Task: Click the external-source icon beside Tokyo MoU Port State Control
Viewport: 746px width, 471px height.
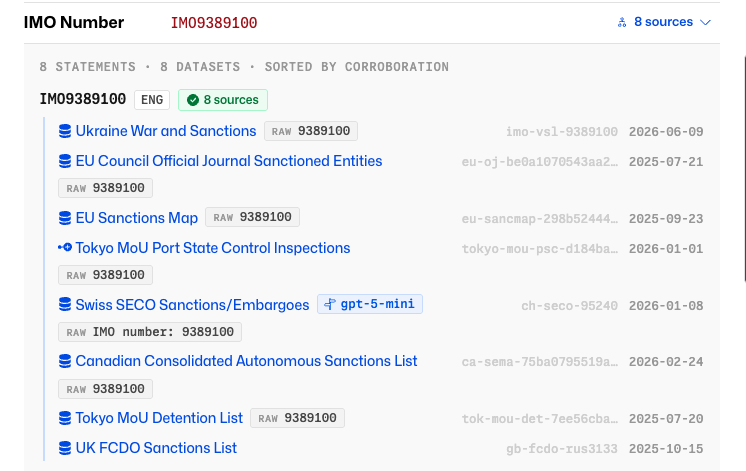Action: 65,247
